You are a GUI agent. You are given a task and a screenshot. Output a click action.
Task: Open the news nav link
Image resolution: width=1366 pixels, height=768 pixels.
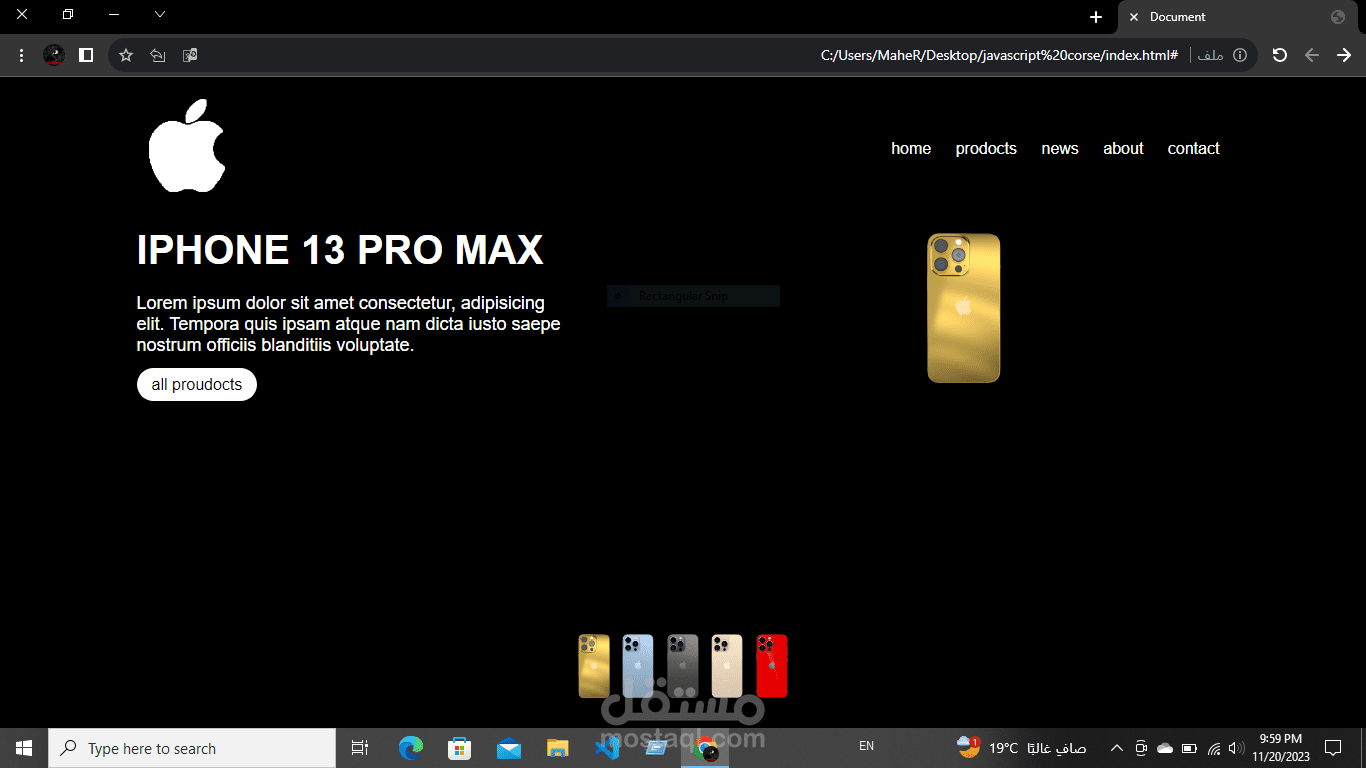[1060, 149]
